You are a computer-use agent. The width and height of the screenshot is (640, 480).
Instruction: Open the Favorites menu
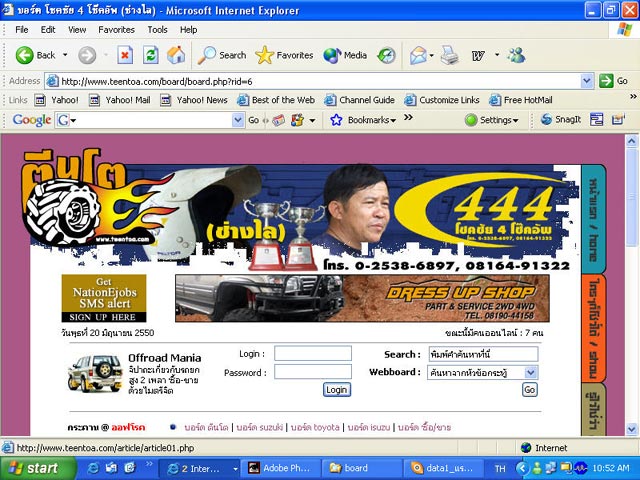point(116,30)
